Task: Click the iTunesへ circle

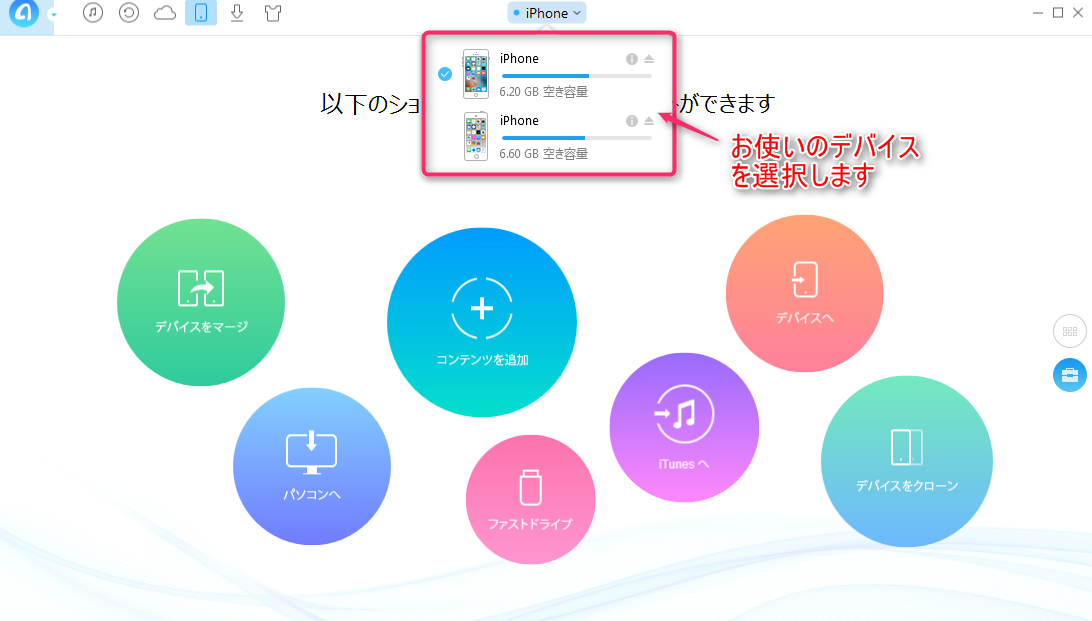Action: [x=684, y=427]
